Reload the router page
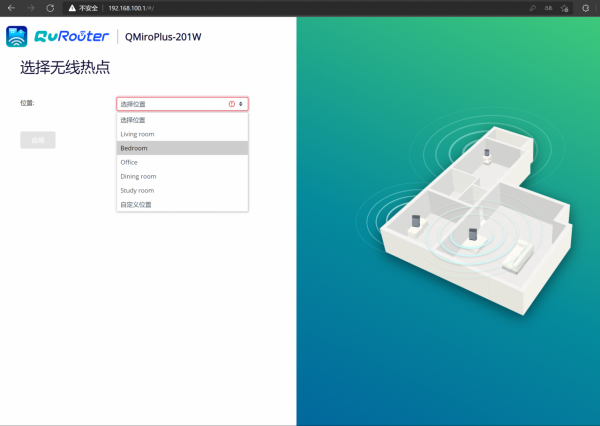This screenshot has height=426, width=600. (50, 7)
